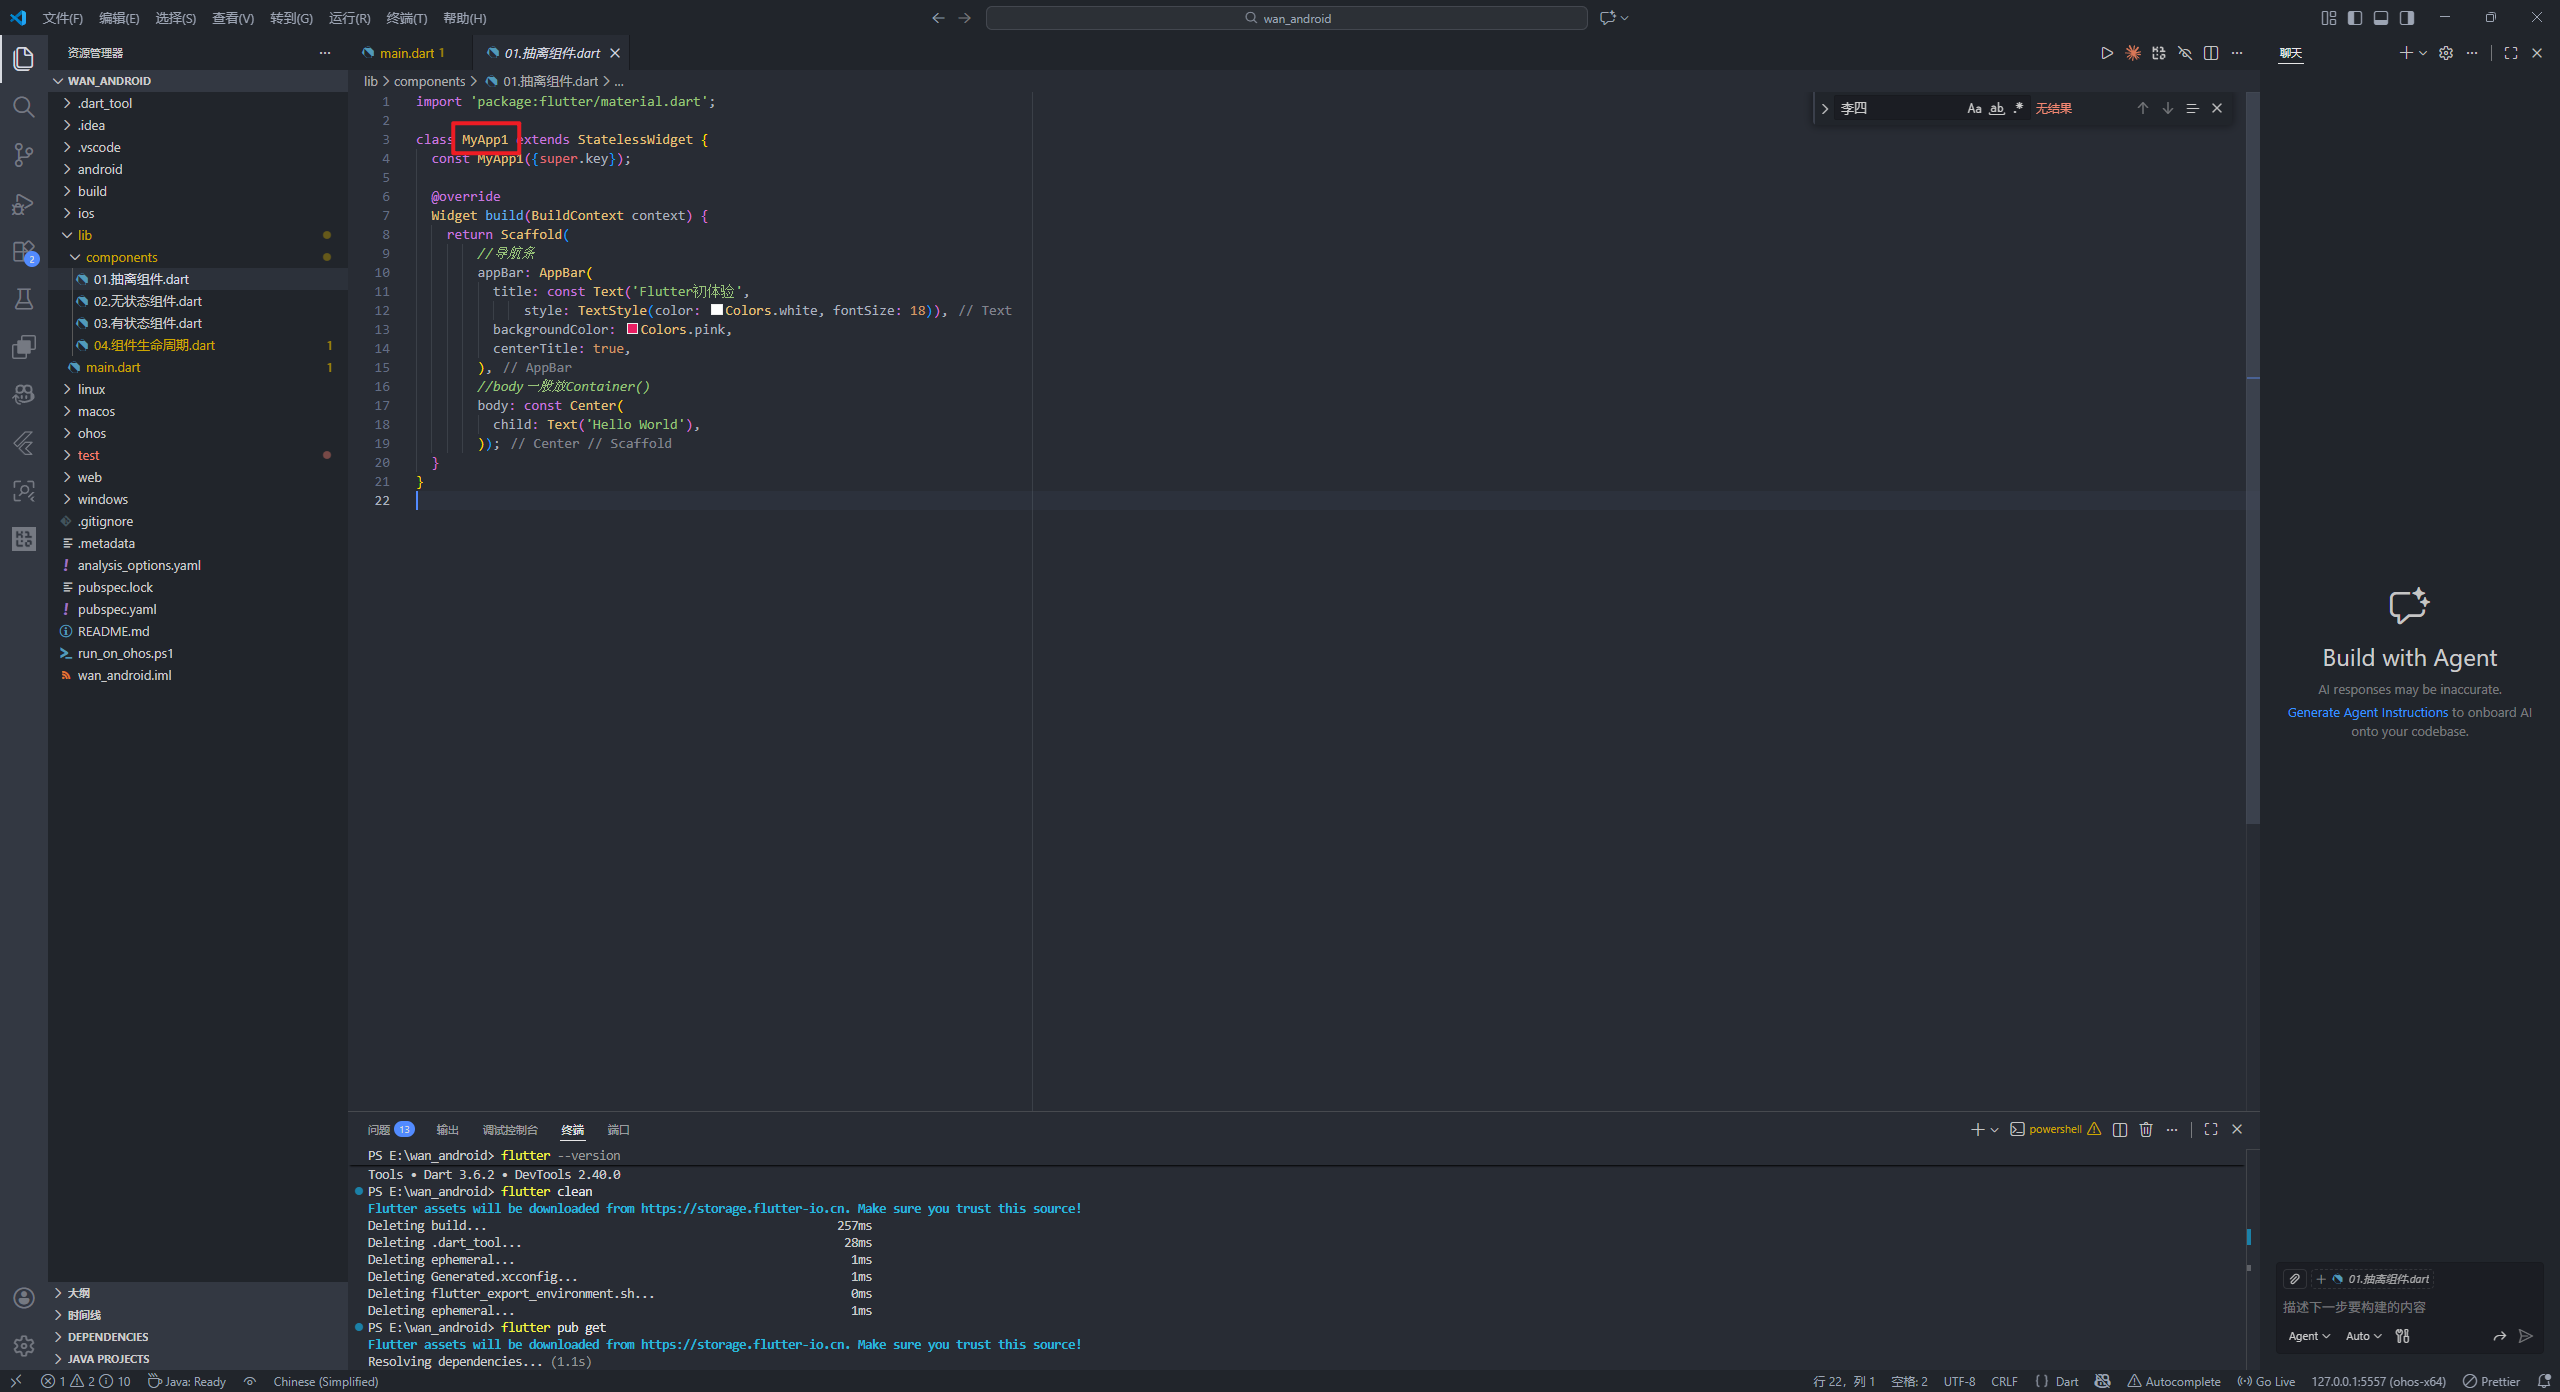The height and width of the screenshot is (1392, 2560).
Task: Open the 终端(T) menu
Action: pos(406,18)
